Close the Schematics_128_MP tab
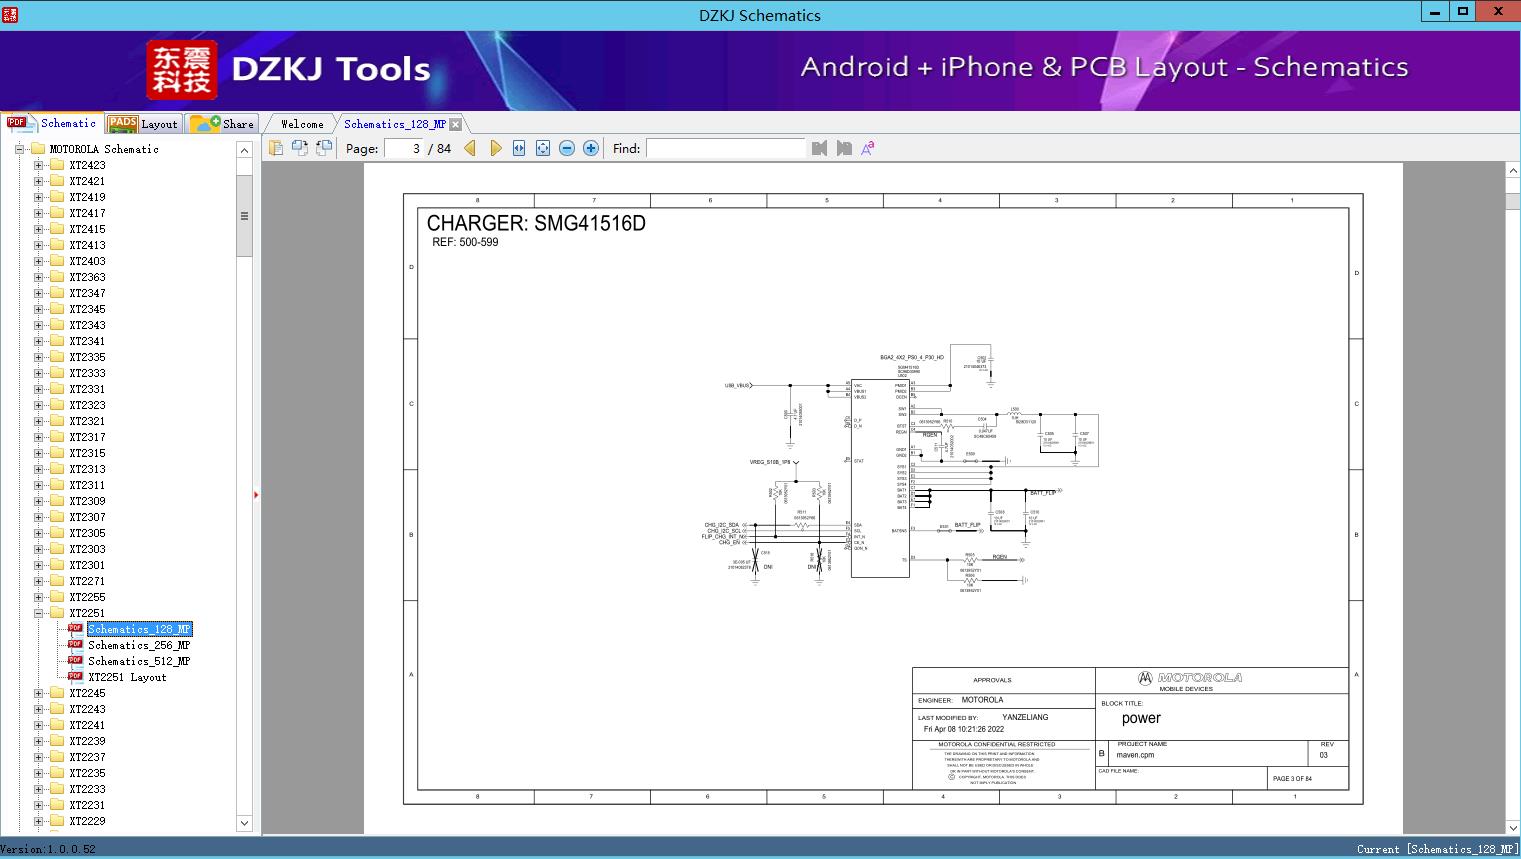1521x859 pixels. click(456, 124)
